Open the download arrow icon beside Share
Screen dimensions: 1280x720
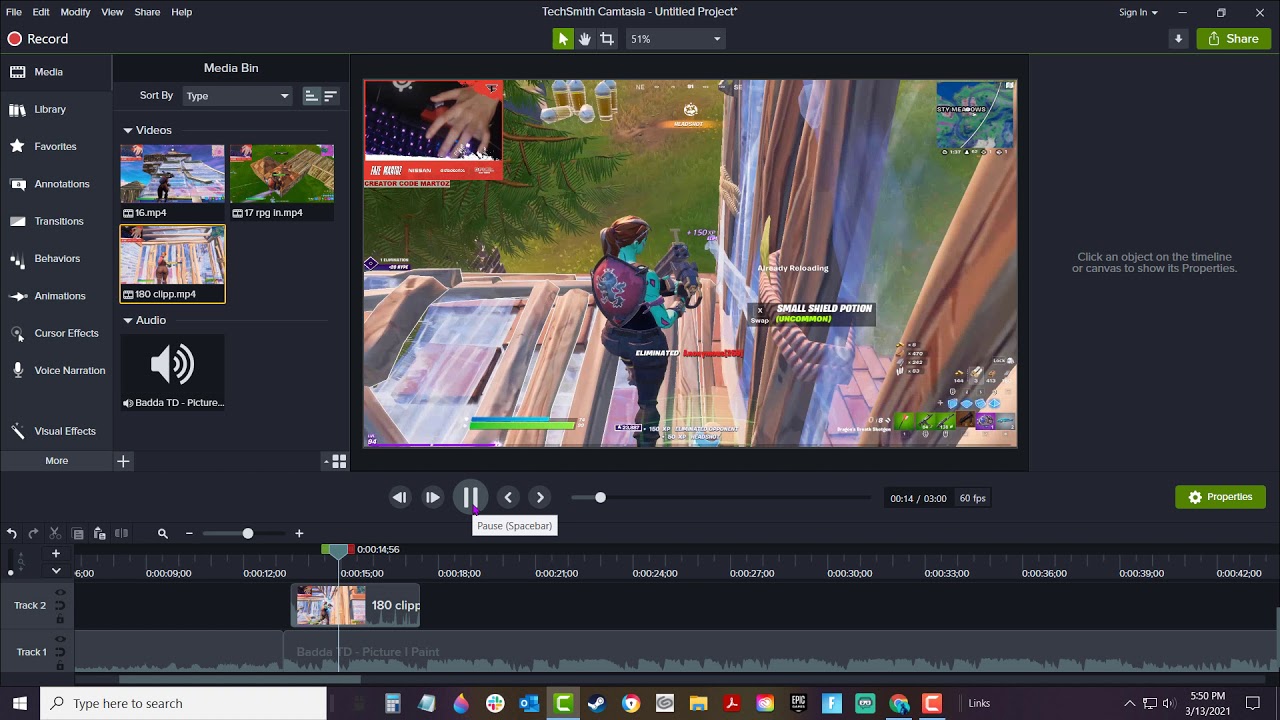pos(1178,39)
